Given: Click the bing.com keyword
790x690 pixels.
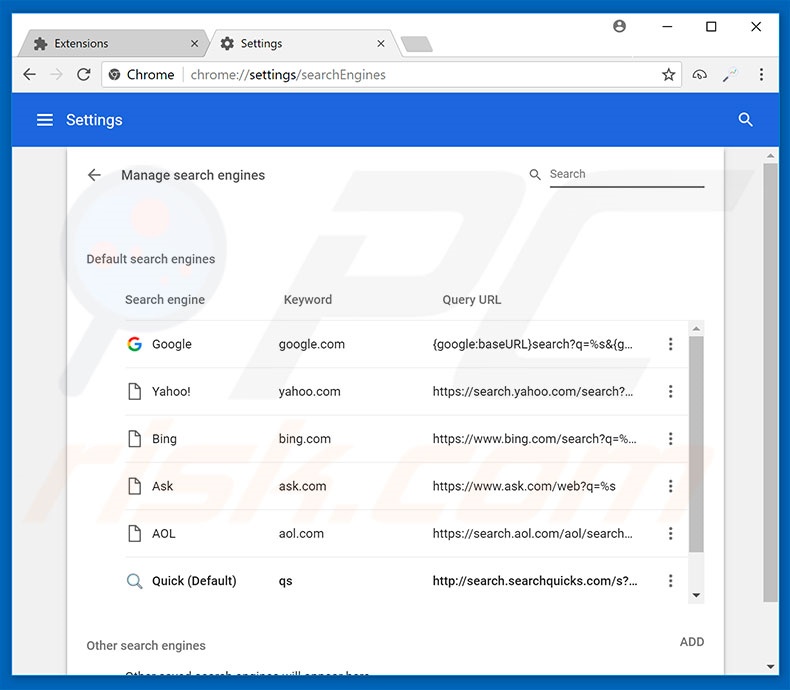Looking at the screenshot, I should click(305, 439).
